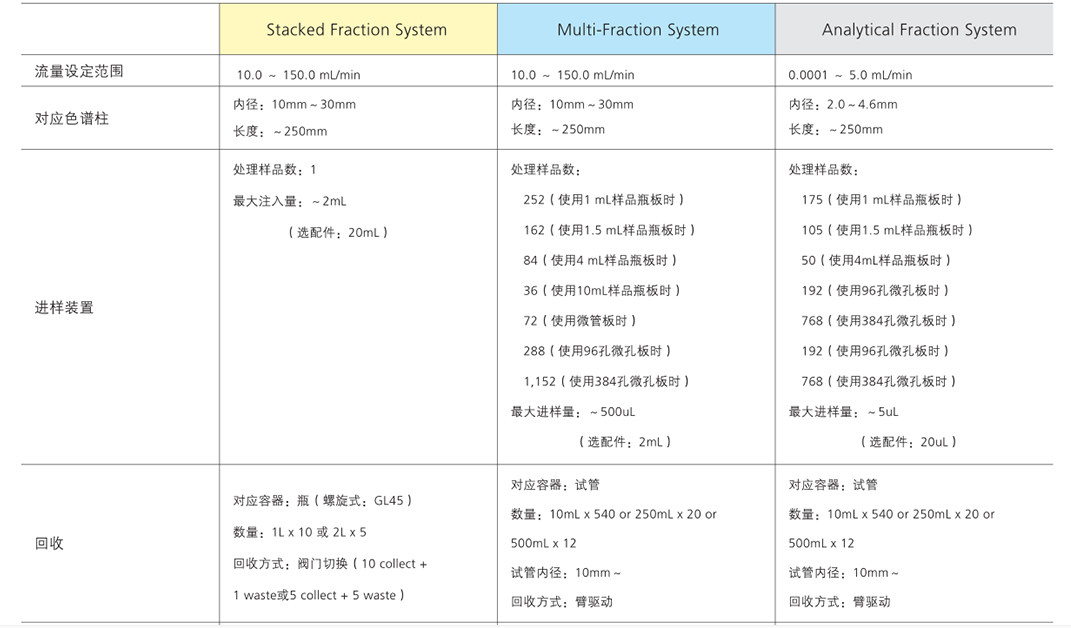Click 对应容器：瓶（螺旋式：GL45）text
The width and height of the screenshot is (1071, 628).
click(322, 500)
